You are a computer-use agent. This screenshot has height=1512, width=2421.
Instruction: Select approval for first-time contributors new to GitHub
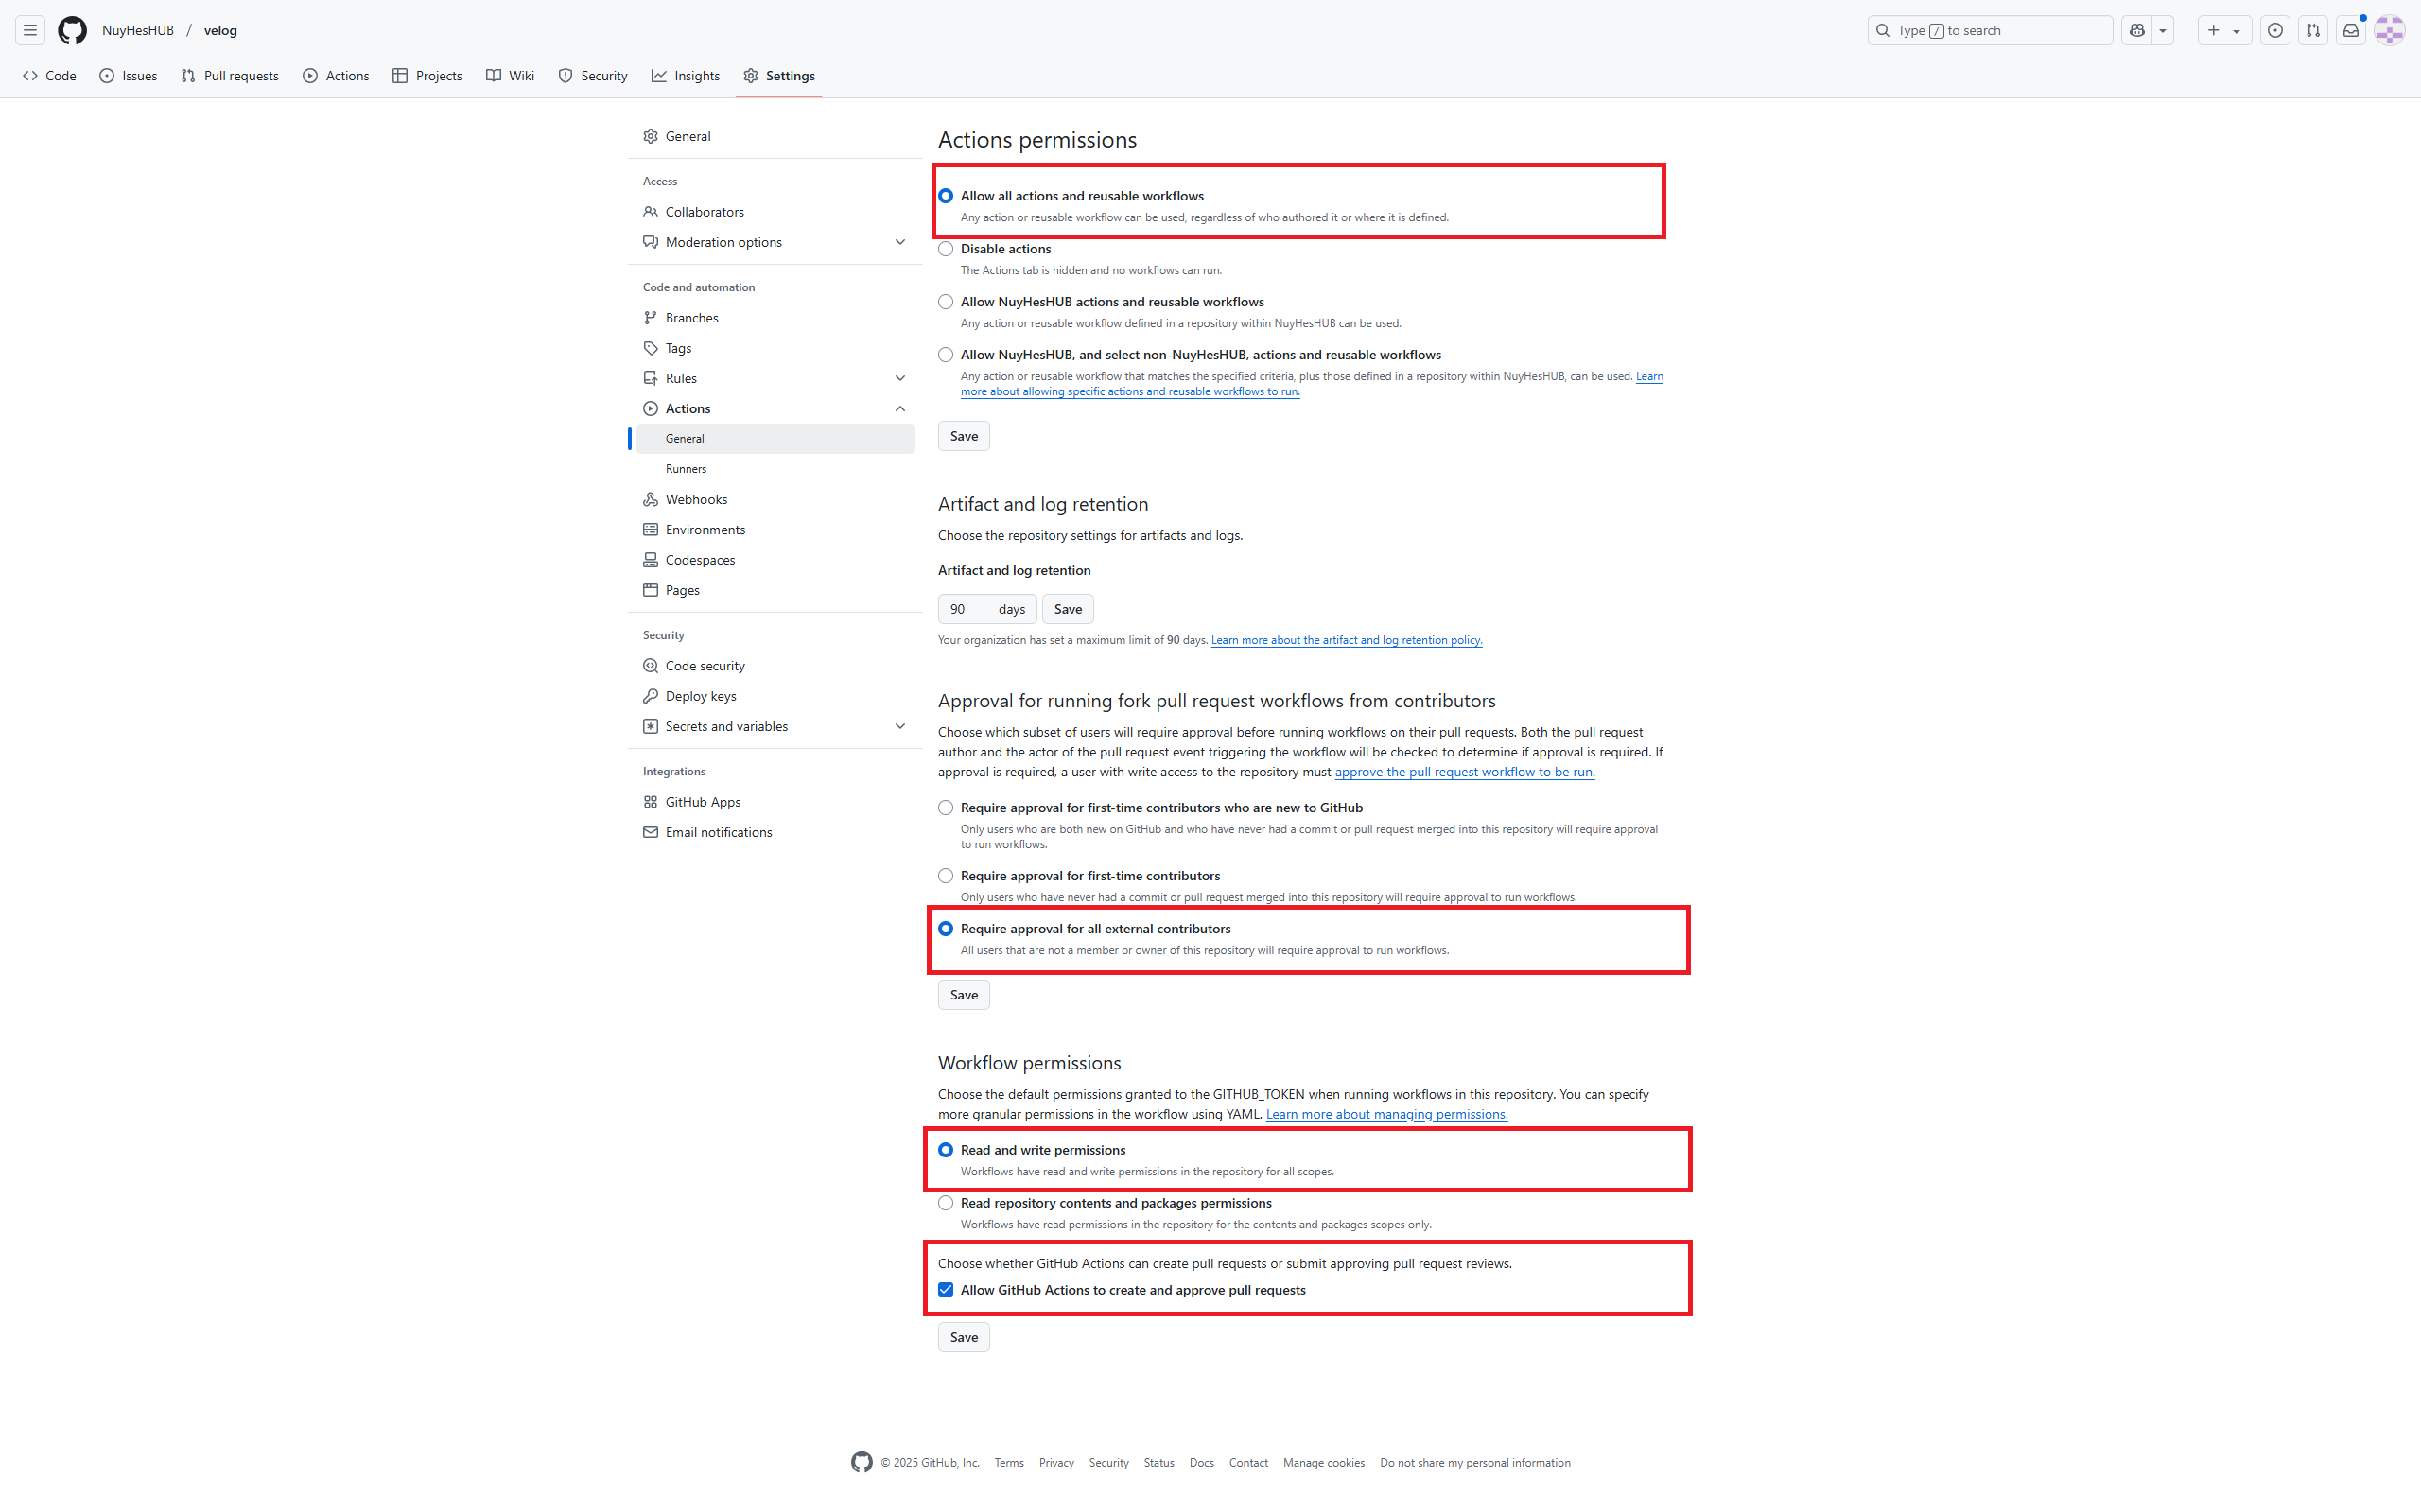pos(945,808)
